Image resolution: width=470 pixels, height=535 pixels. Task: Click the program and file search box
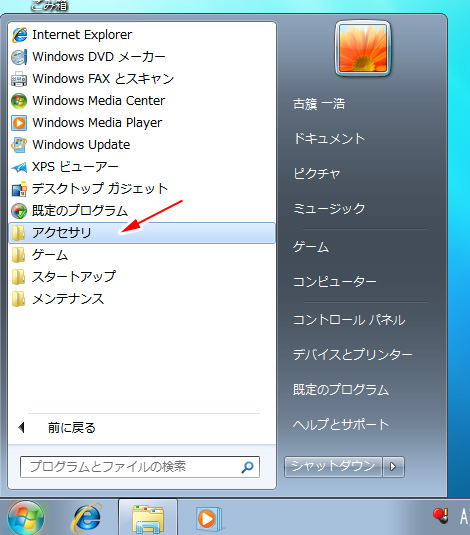tap(140, 467)
